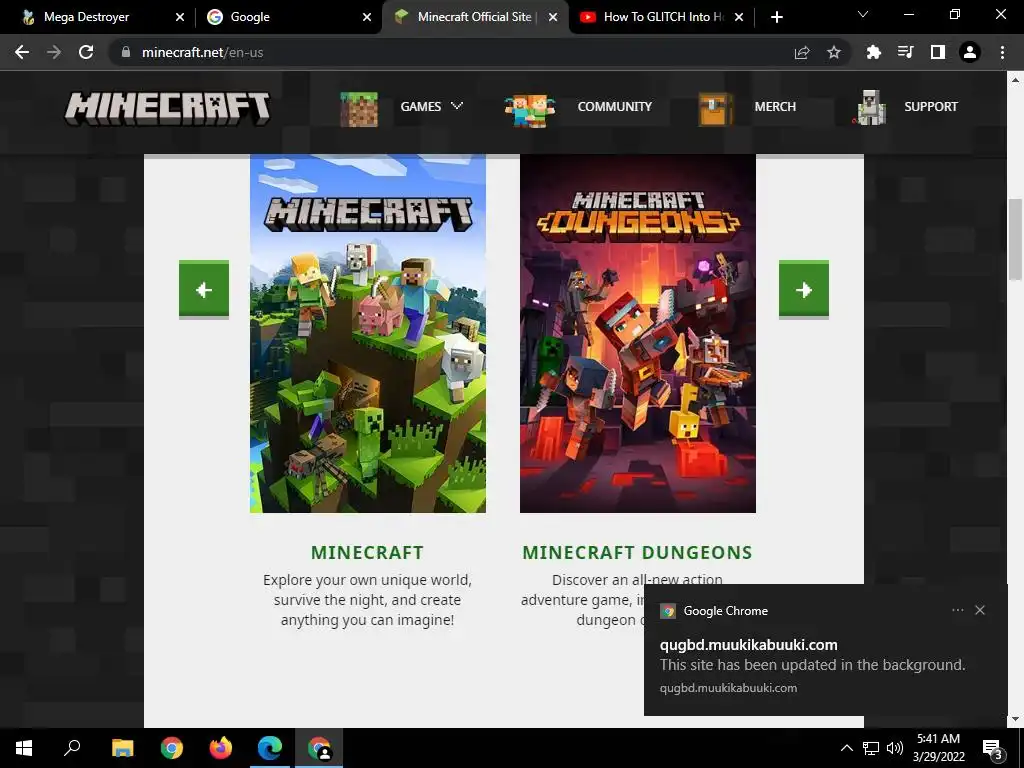Click 'This site has been updated' message

[812, 665]
